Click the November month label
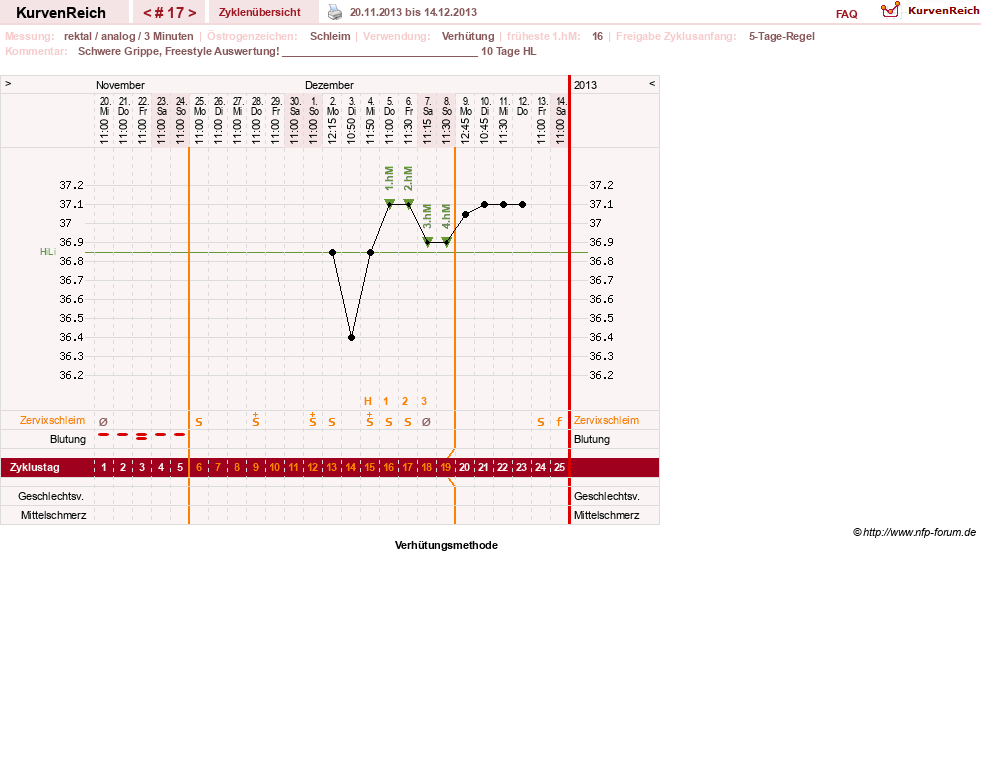 pyautogui.click(x=120, y=85)
